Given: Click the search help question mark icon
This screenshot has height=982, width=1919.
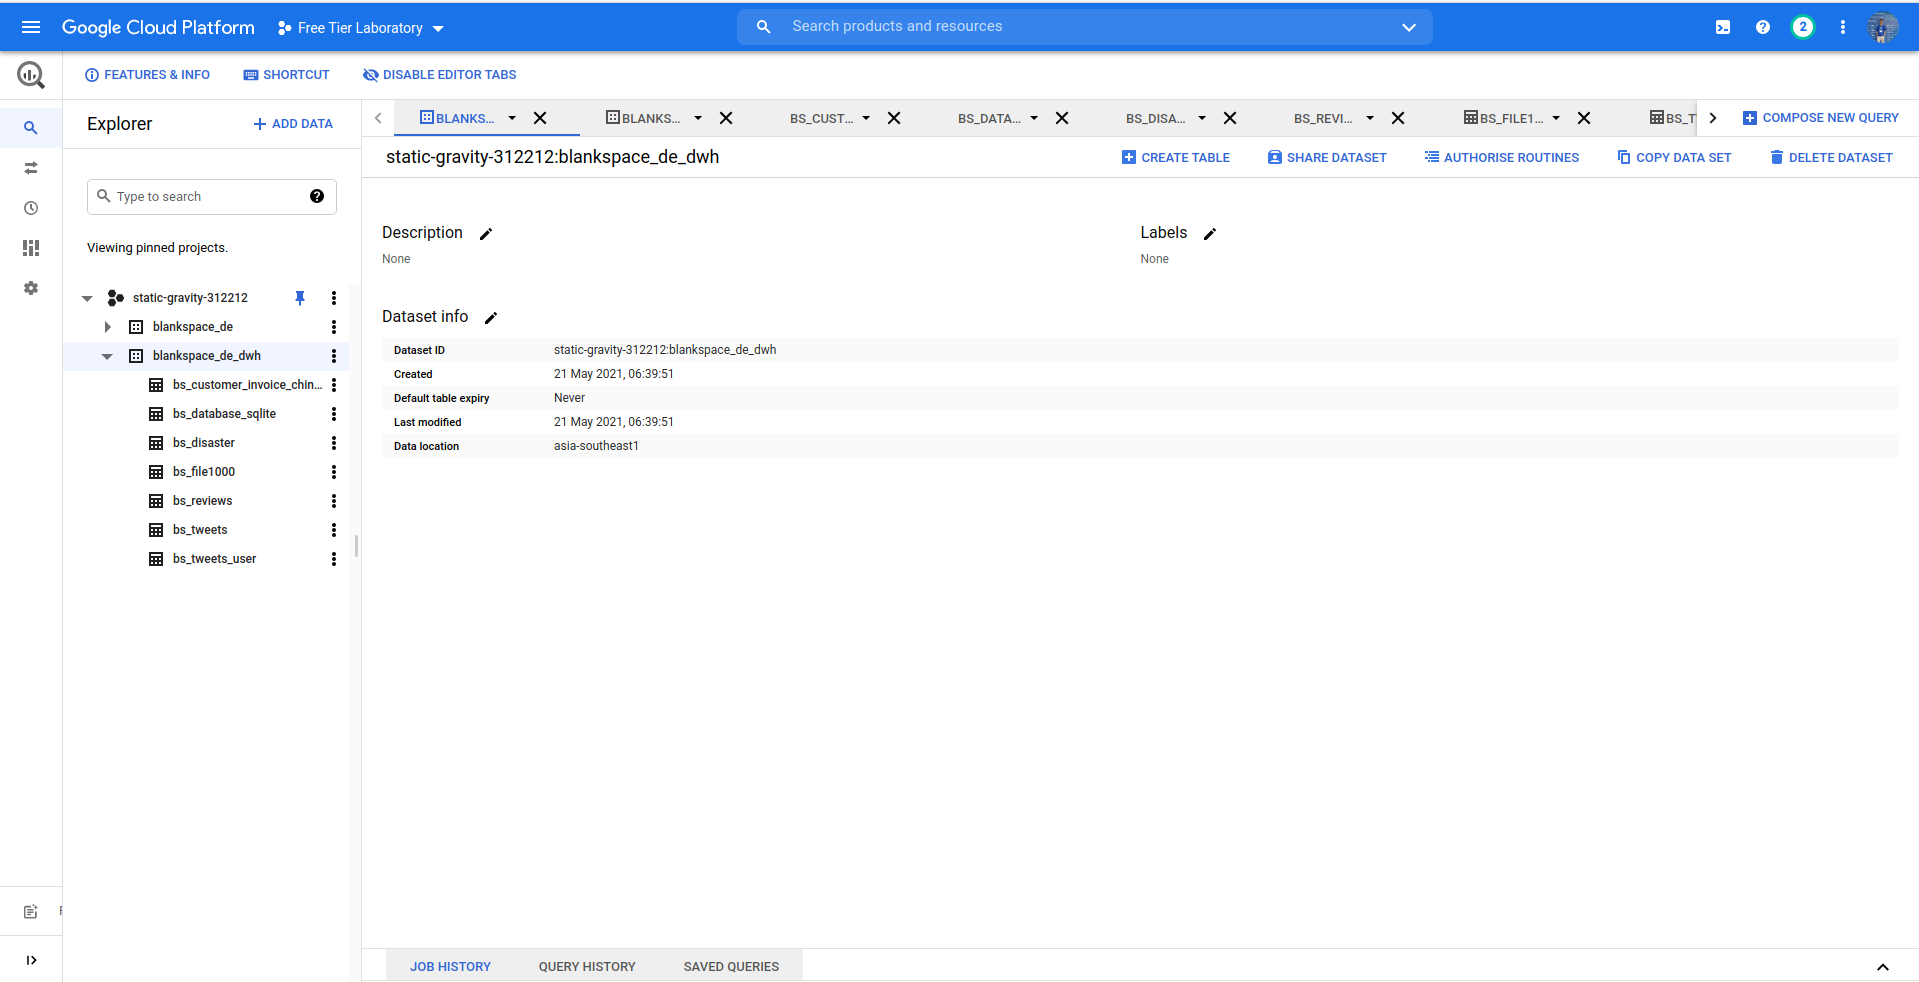Looking at the screenshot, I should coord(317,196).
